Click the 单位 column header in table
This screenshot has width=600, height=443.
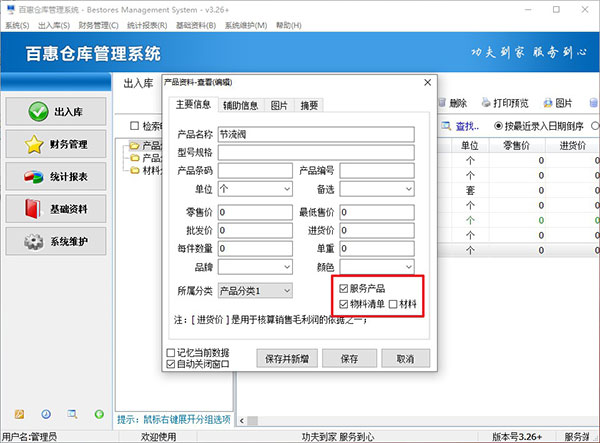pos(470,145)
